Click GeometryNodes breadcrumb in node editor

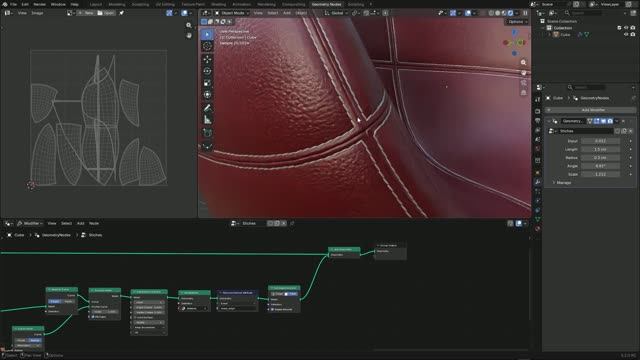point(56,235)
